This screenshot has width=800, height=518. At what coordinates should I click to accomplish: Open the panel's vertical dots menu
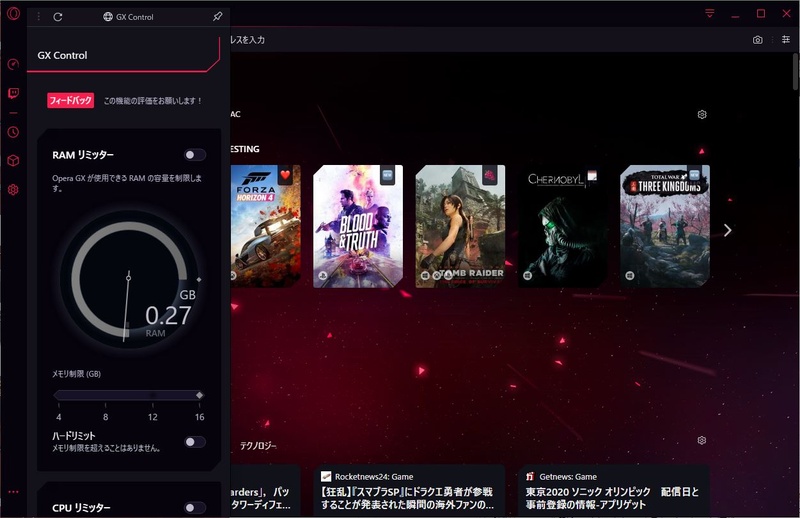[x=38, y=17]
